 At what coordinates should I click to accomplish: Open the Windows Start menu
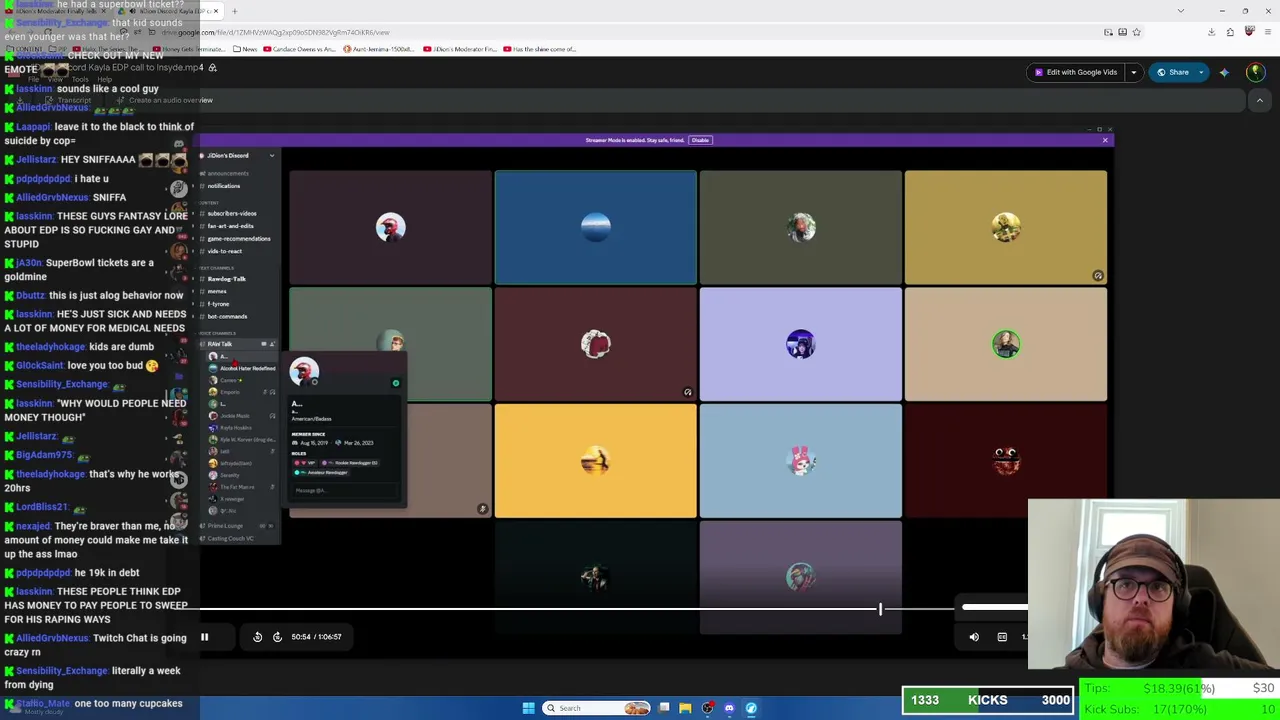click(x=528, y=708)
